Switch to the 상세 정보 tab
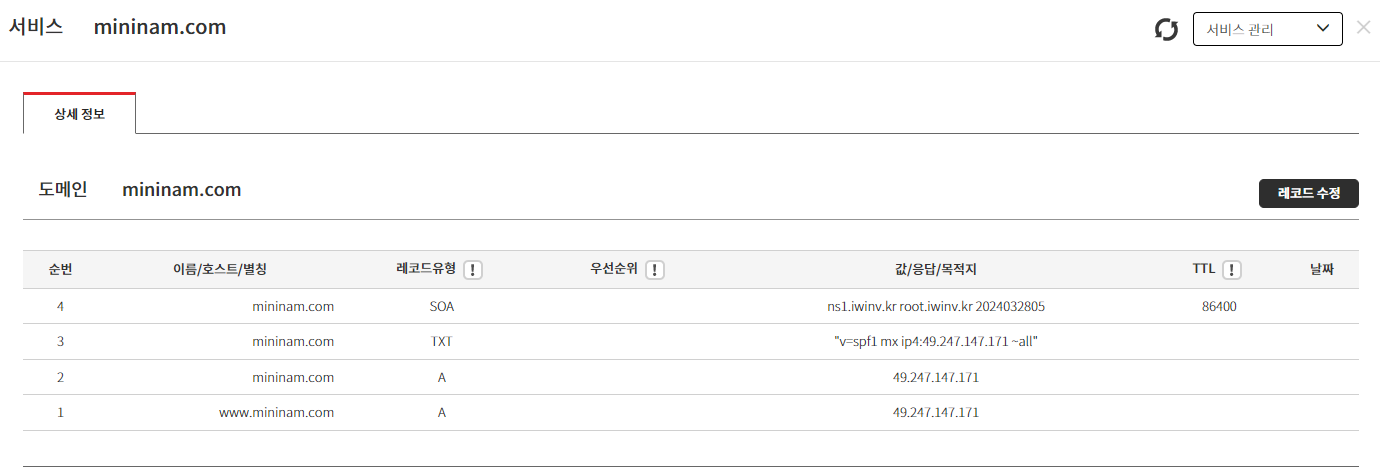 79,114
